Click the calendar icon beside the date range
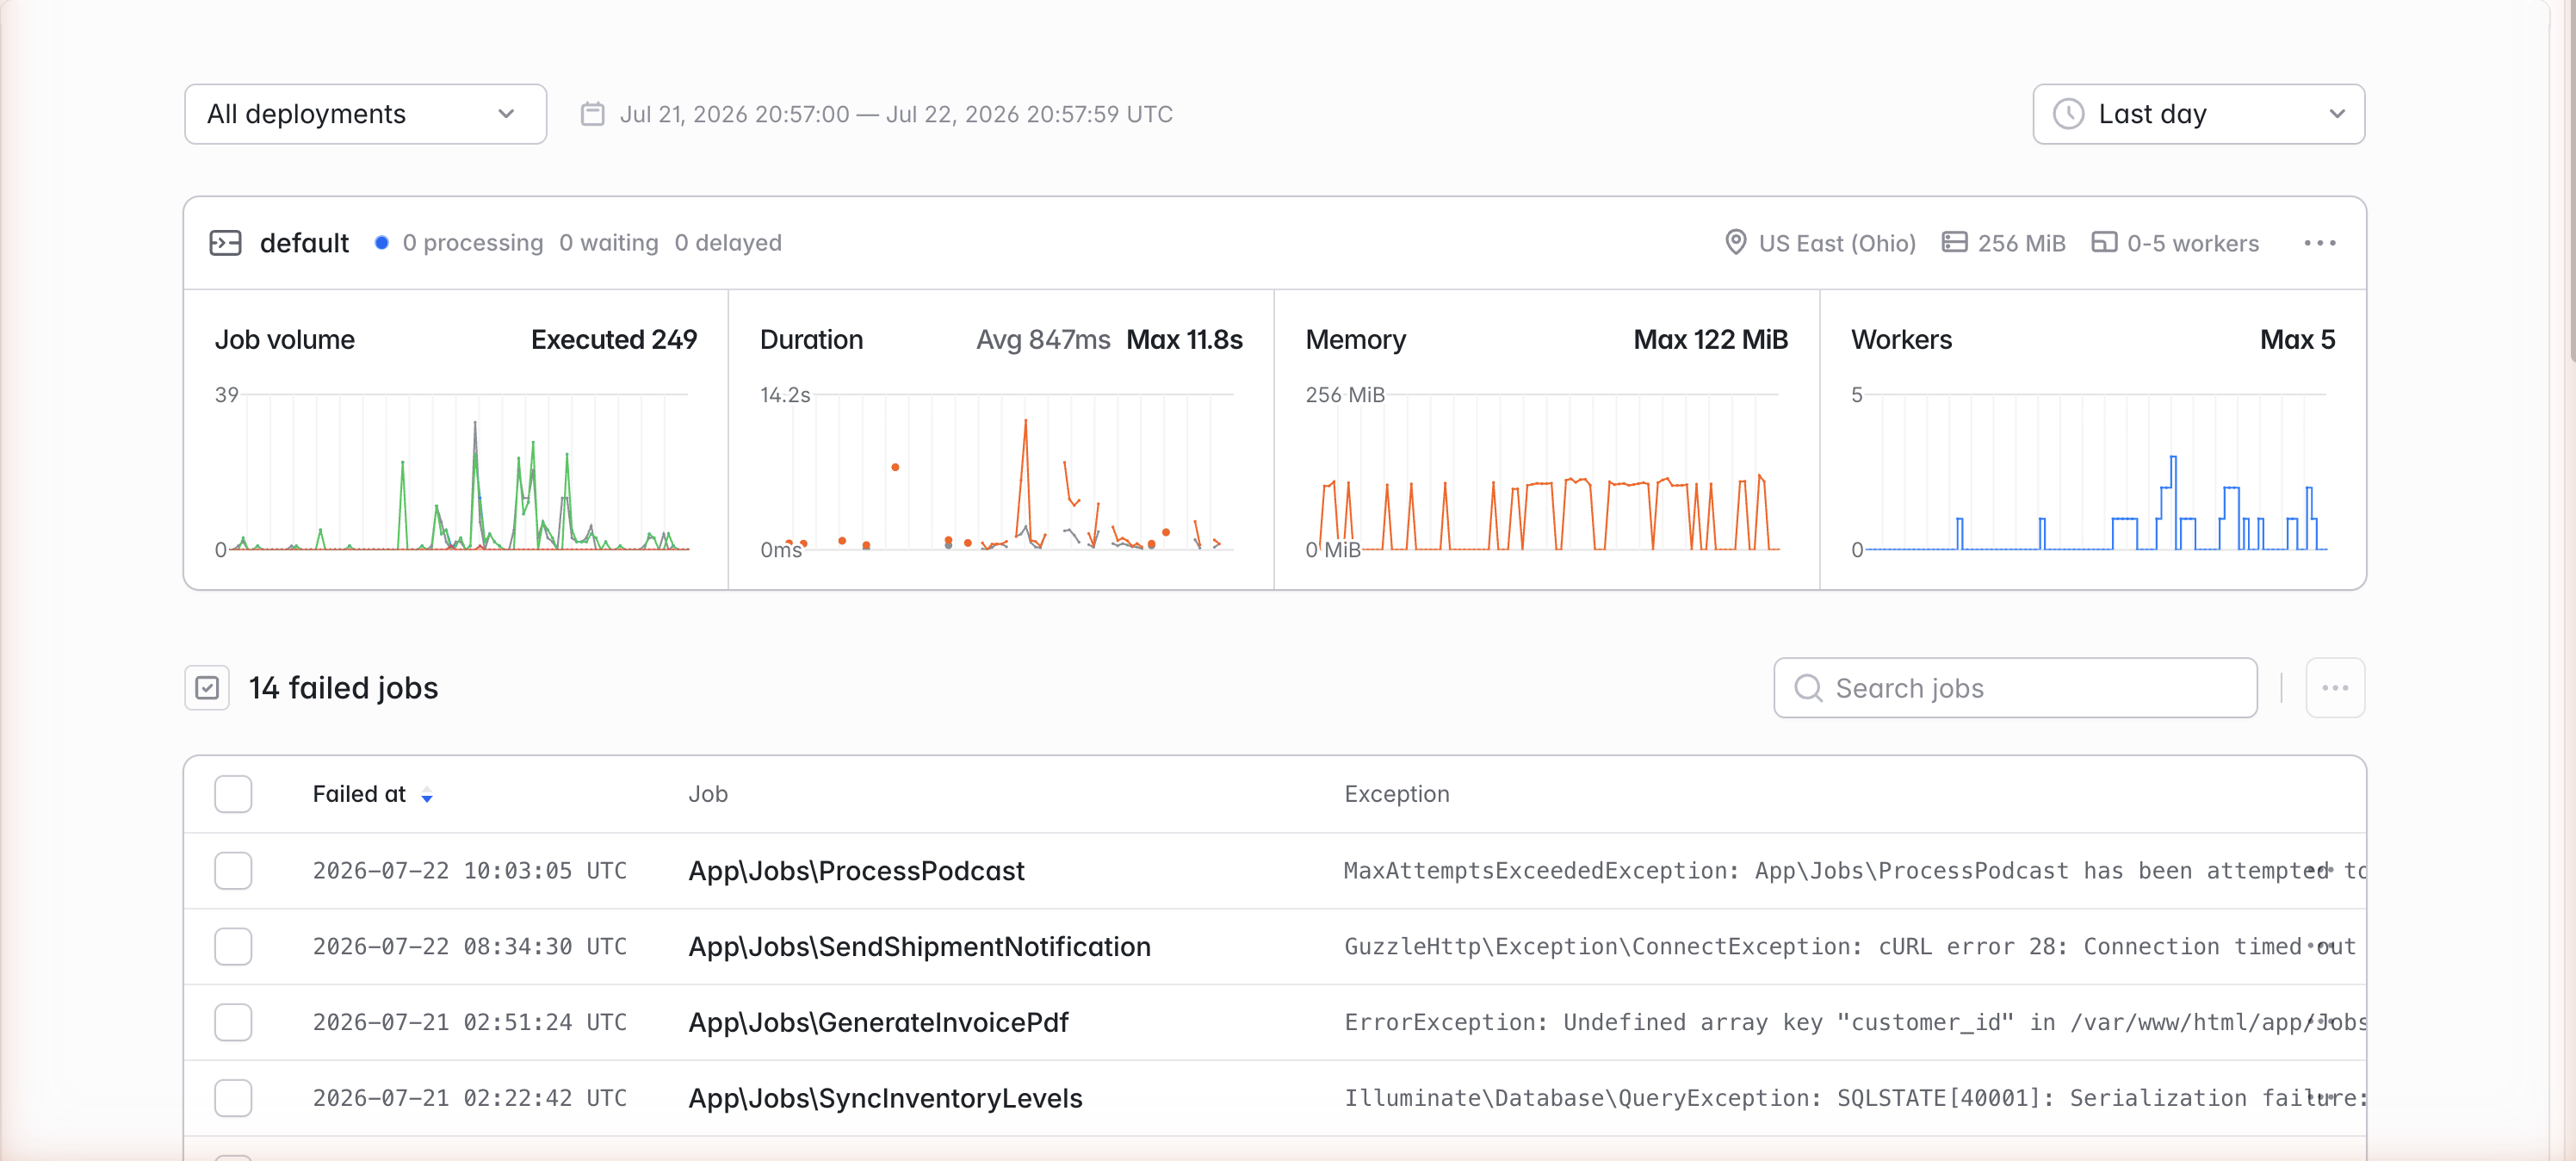This screenshot has width=2576, height=1161. coord(593,114)
